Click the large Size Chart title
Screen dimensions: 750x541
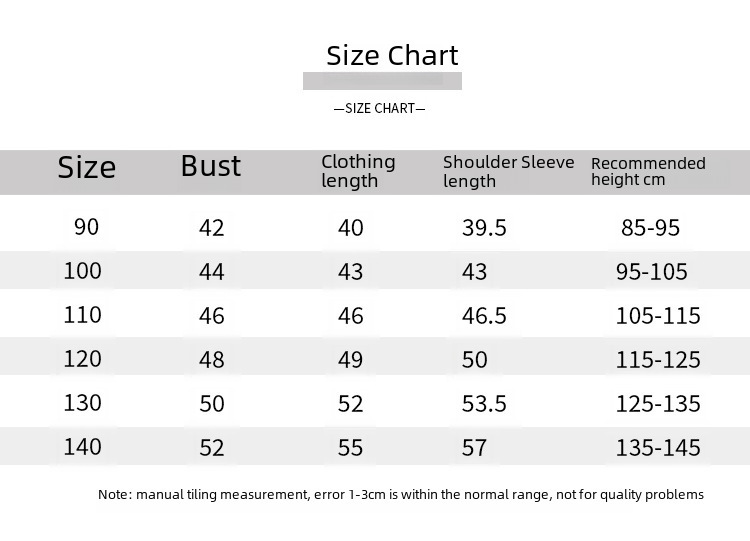pyautogui.click(x=392, y=56)
